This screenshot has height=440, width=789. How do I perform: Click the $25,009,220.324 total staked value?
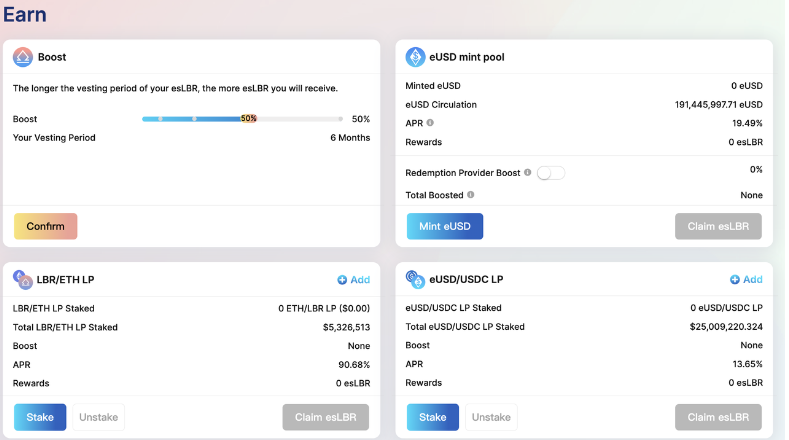[x=726, y=327]
